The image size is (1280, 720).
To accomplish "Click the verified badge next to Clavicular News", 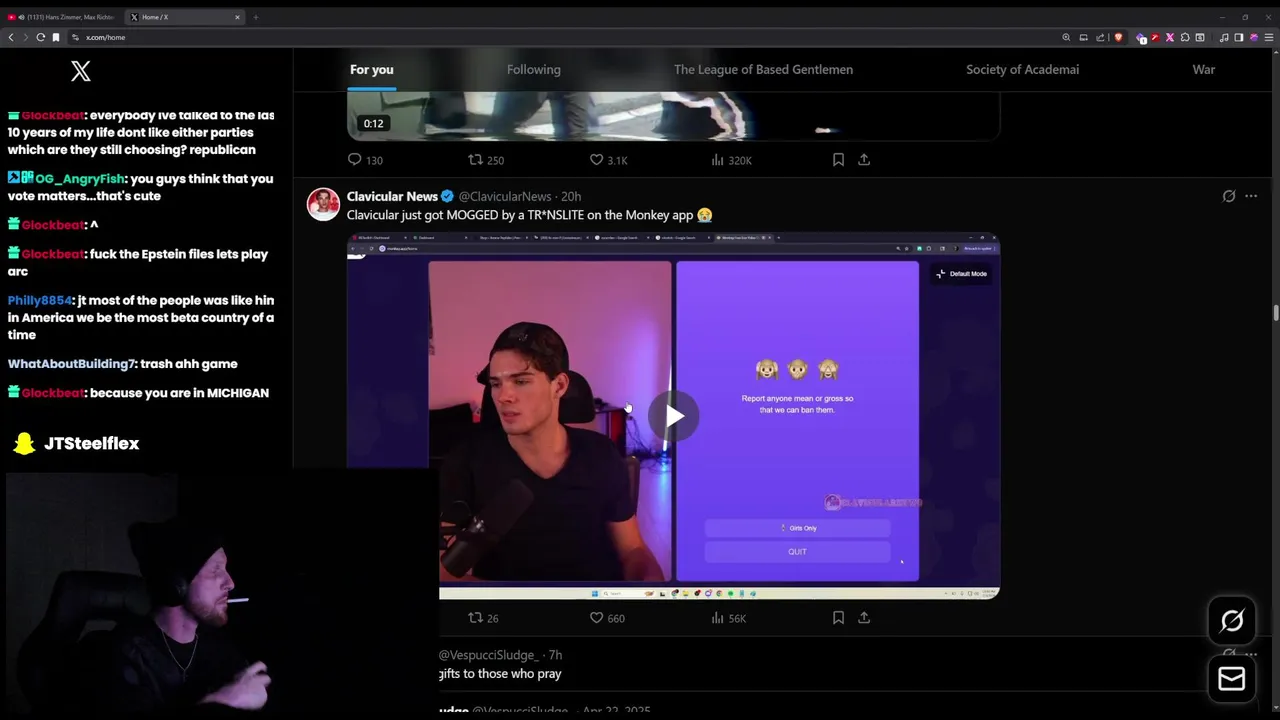I will (x=448, y=196).
